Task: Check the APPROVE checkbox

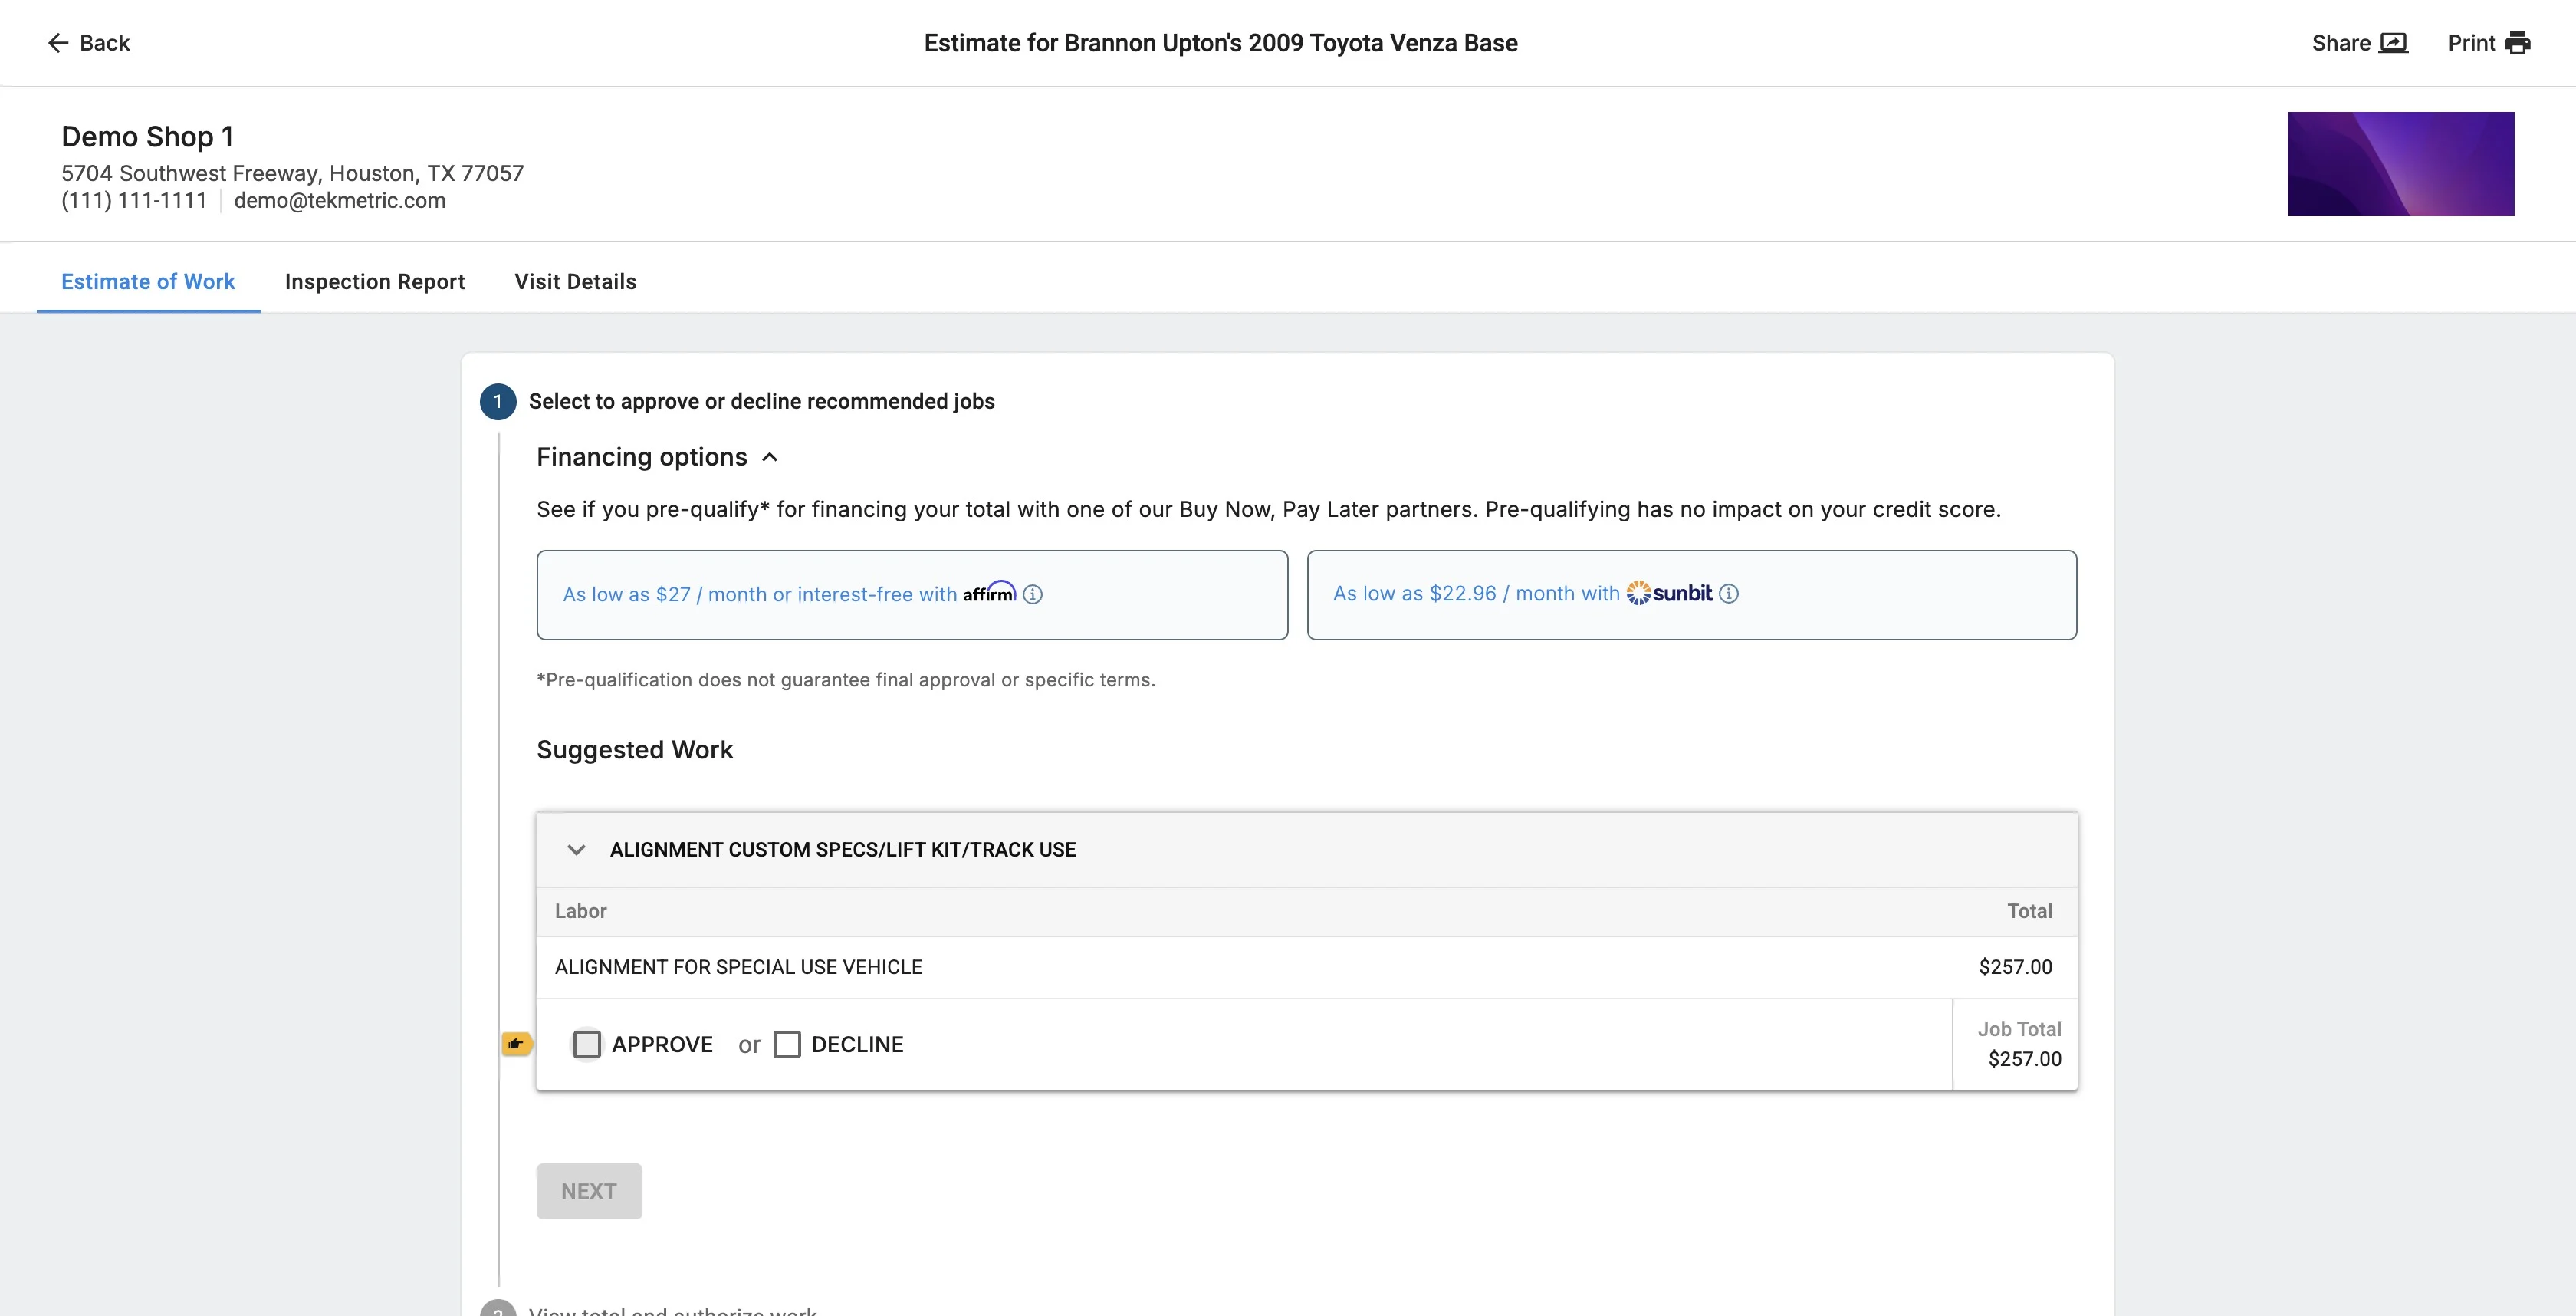Action: click(587, 1044)
